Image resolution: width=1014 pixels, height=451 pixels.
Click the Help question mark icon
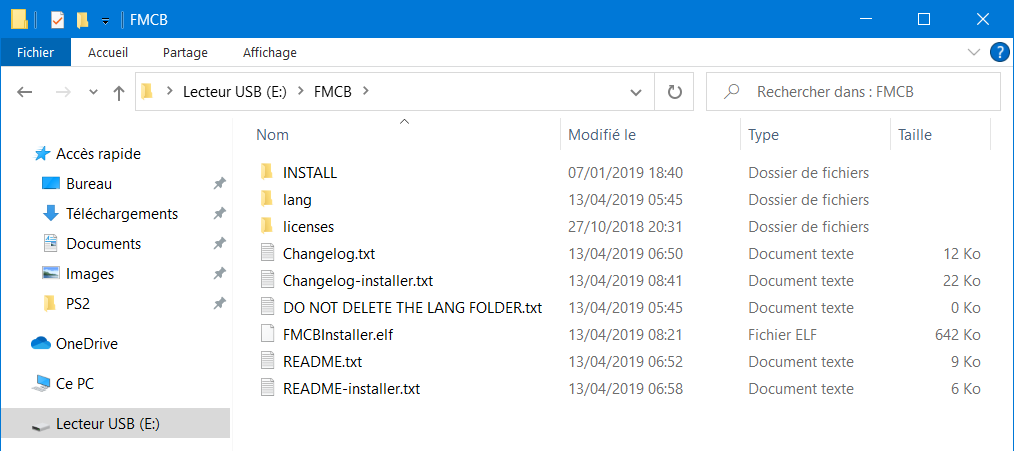click(999, 52)
